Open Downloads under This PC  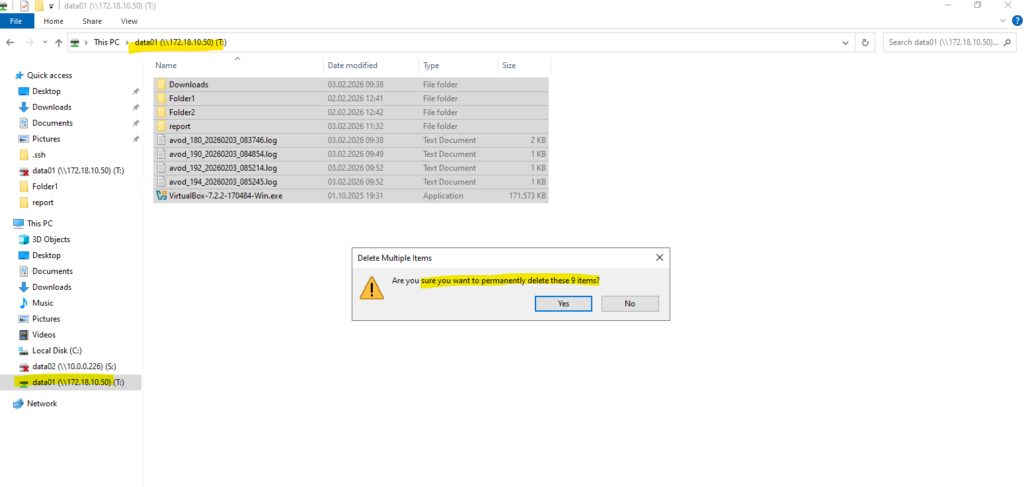[52, 287]
